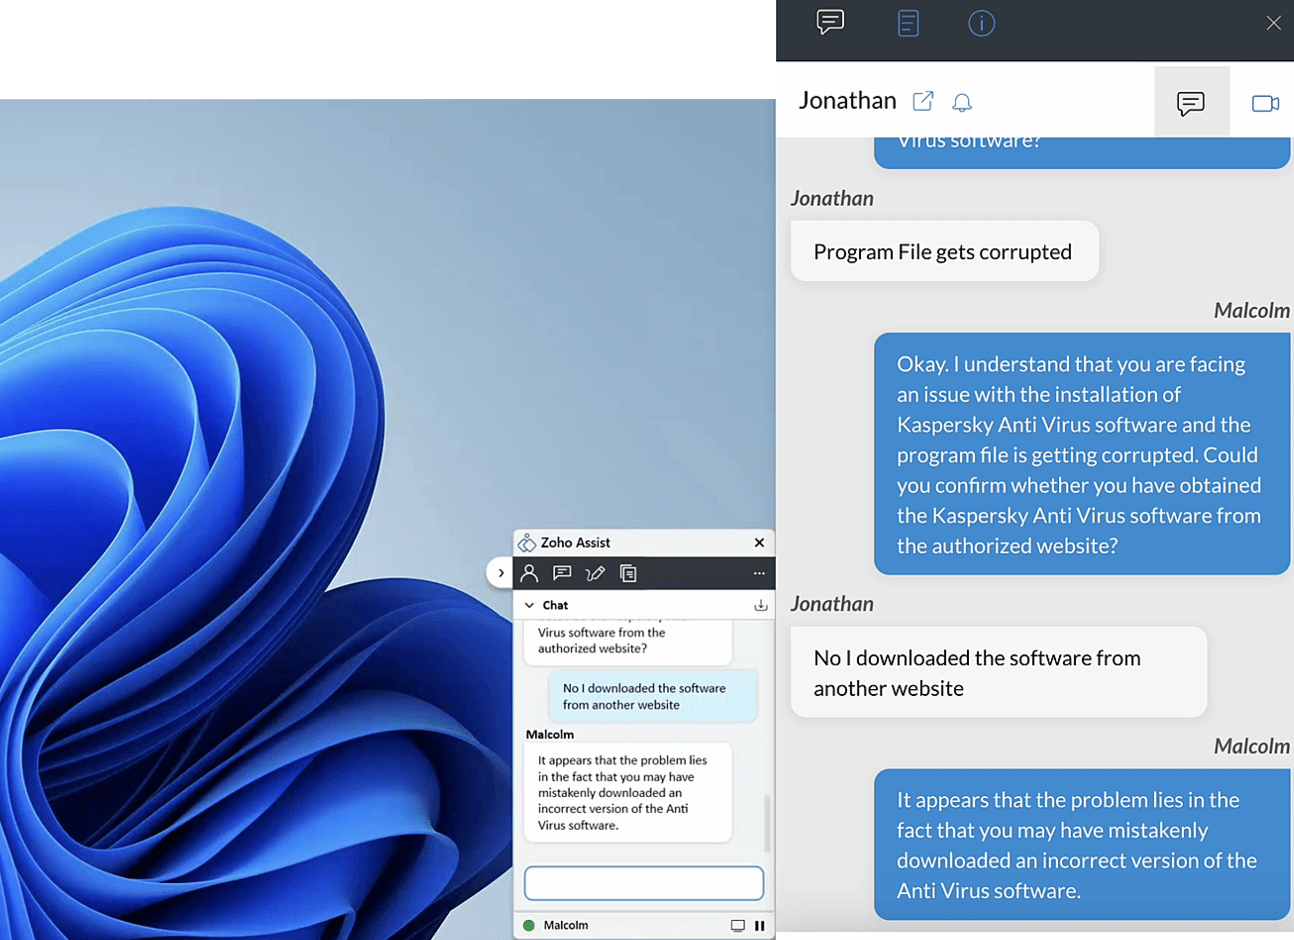Pop out Jonathan's chat in a new window
The width and height of the screenshot is (1294, 940).
[923, 101]
